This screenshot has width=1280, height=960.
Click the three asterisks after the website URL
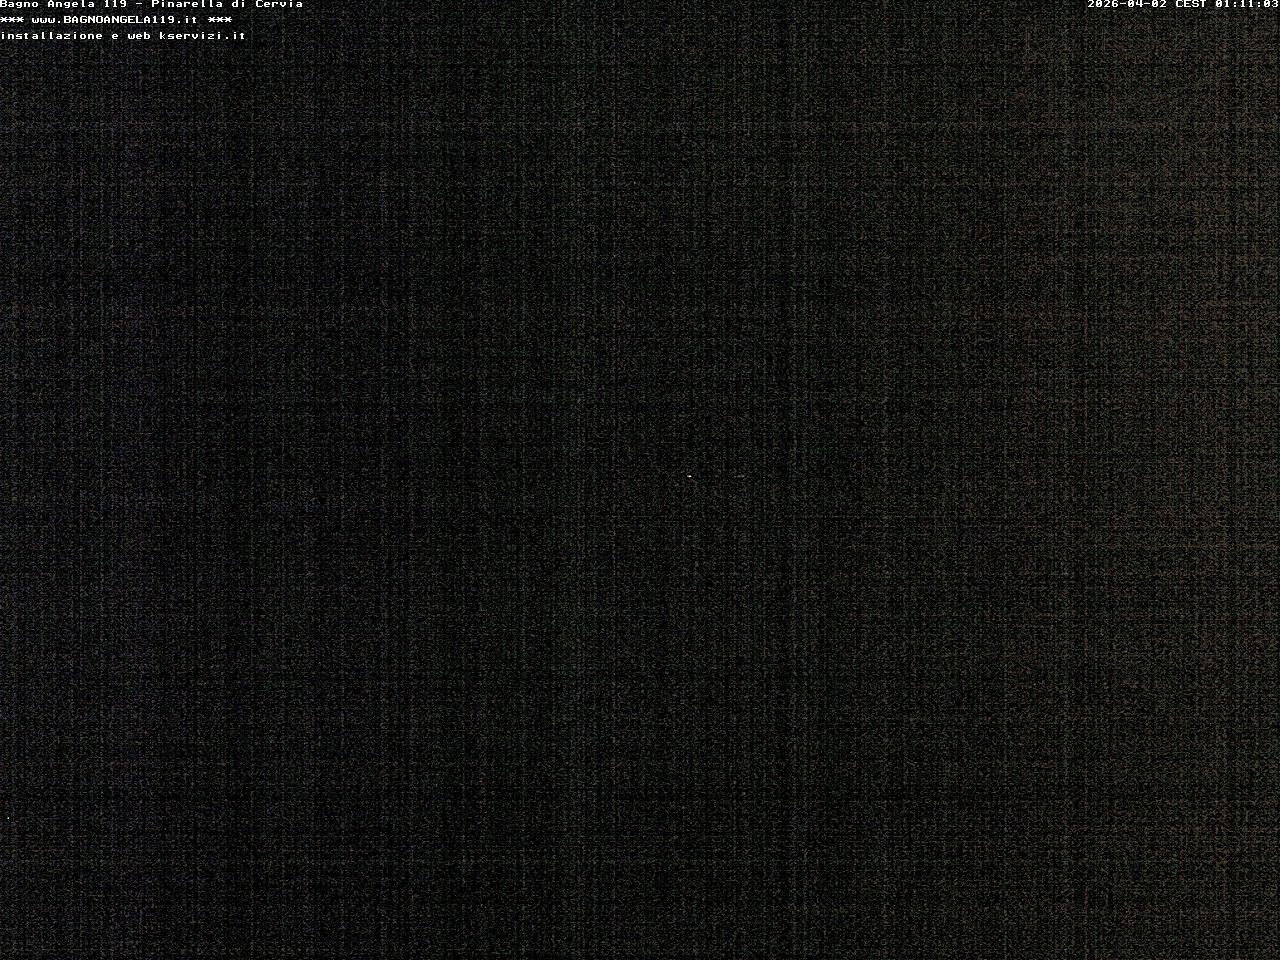coord(220,20)
